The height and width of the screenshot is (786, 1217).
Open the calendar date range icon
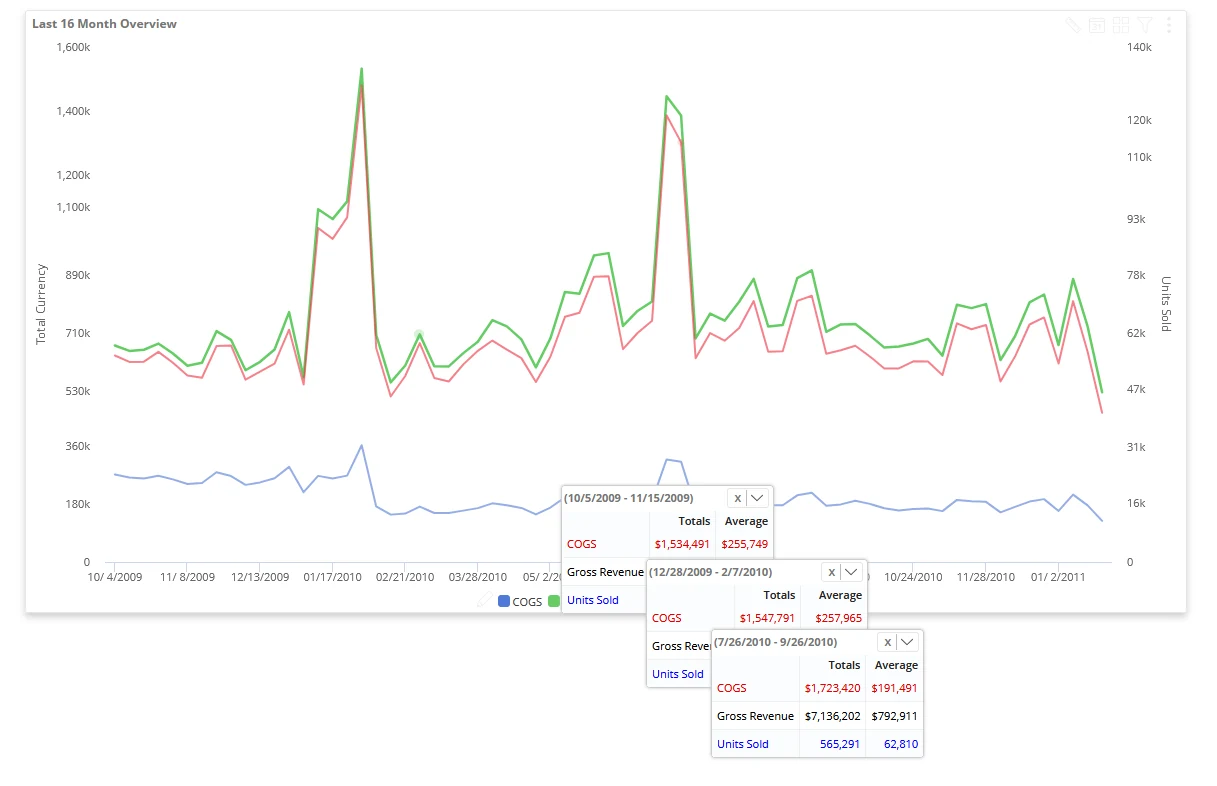1097,25
